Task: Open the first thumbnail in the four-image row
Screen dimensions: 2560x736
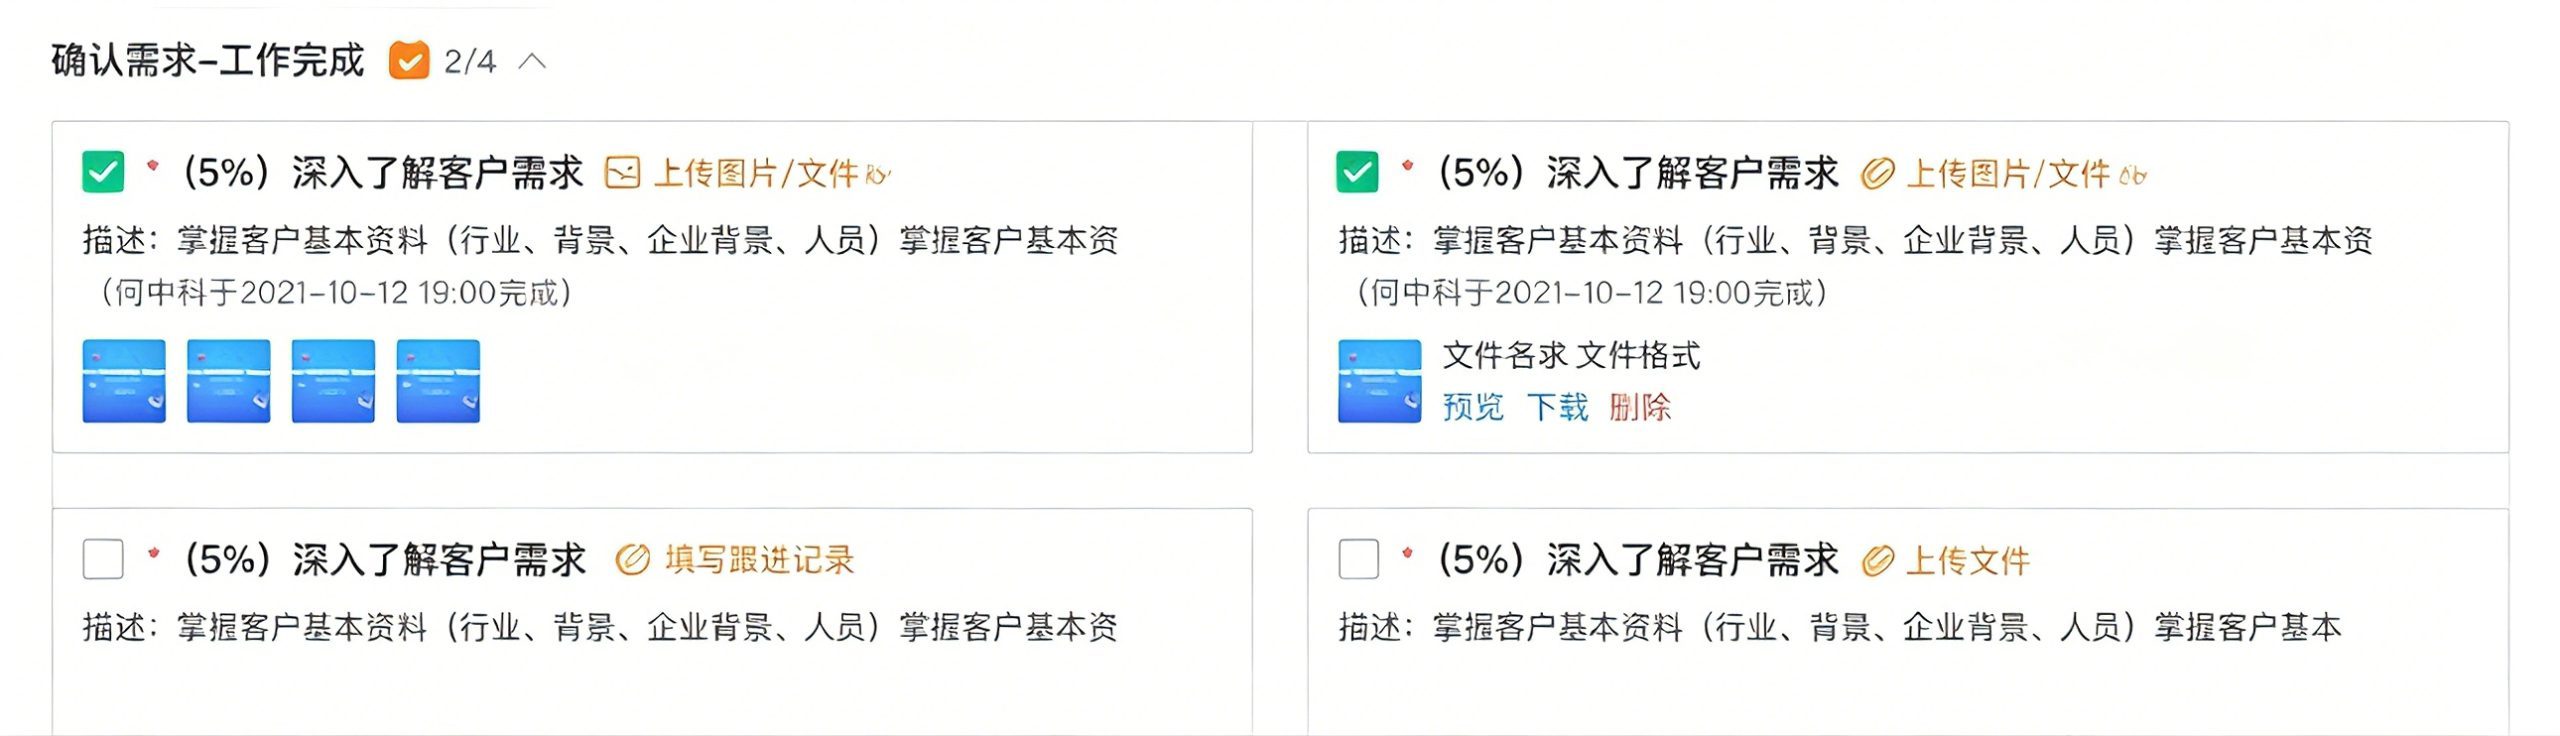Action: pyautogui.click(x=124, y=381)
